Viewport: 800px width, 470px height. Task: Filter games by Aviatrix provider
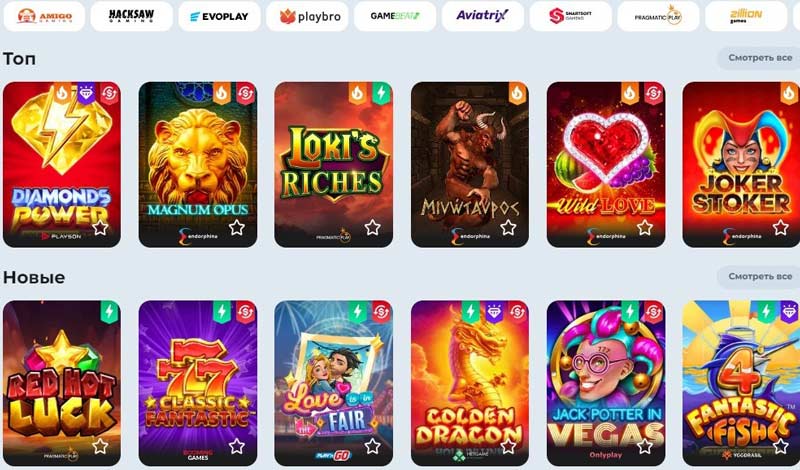[483, 16]
